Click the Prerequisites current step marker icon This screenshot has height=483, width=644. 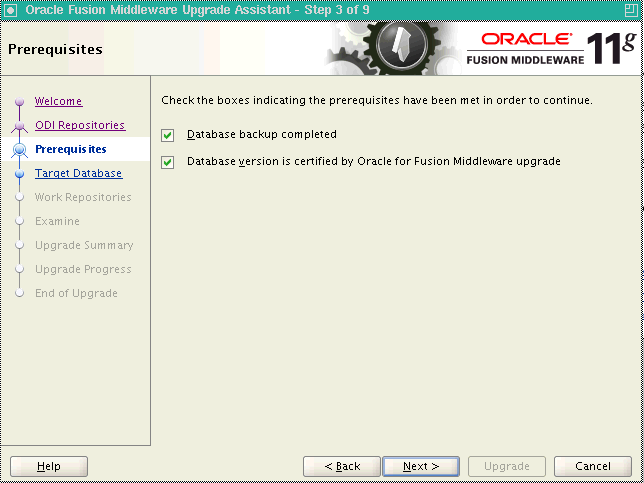pyautogui.click(x=19, y=150)
